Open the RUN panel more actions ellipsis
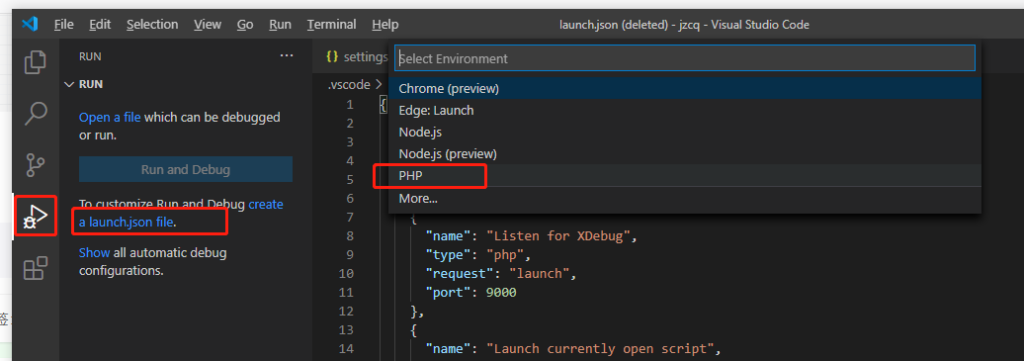Screen dimensions: 1024x361 286,56
